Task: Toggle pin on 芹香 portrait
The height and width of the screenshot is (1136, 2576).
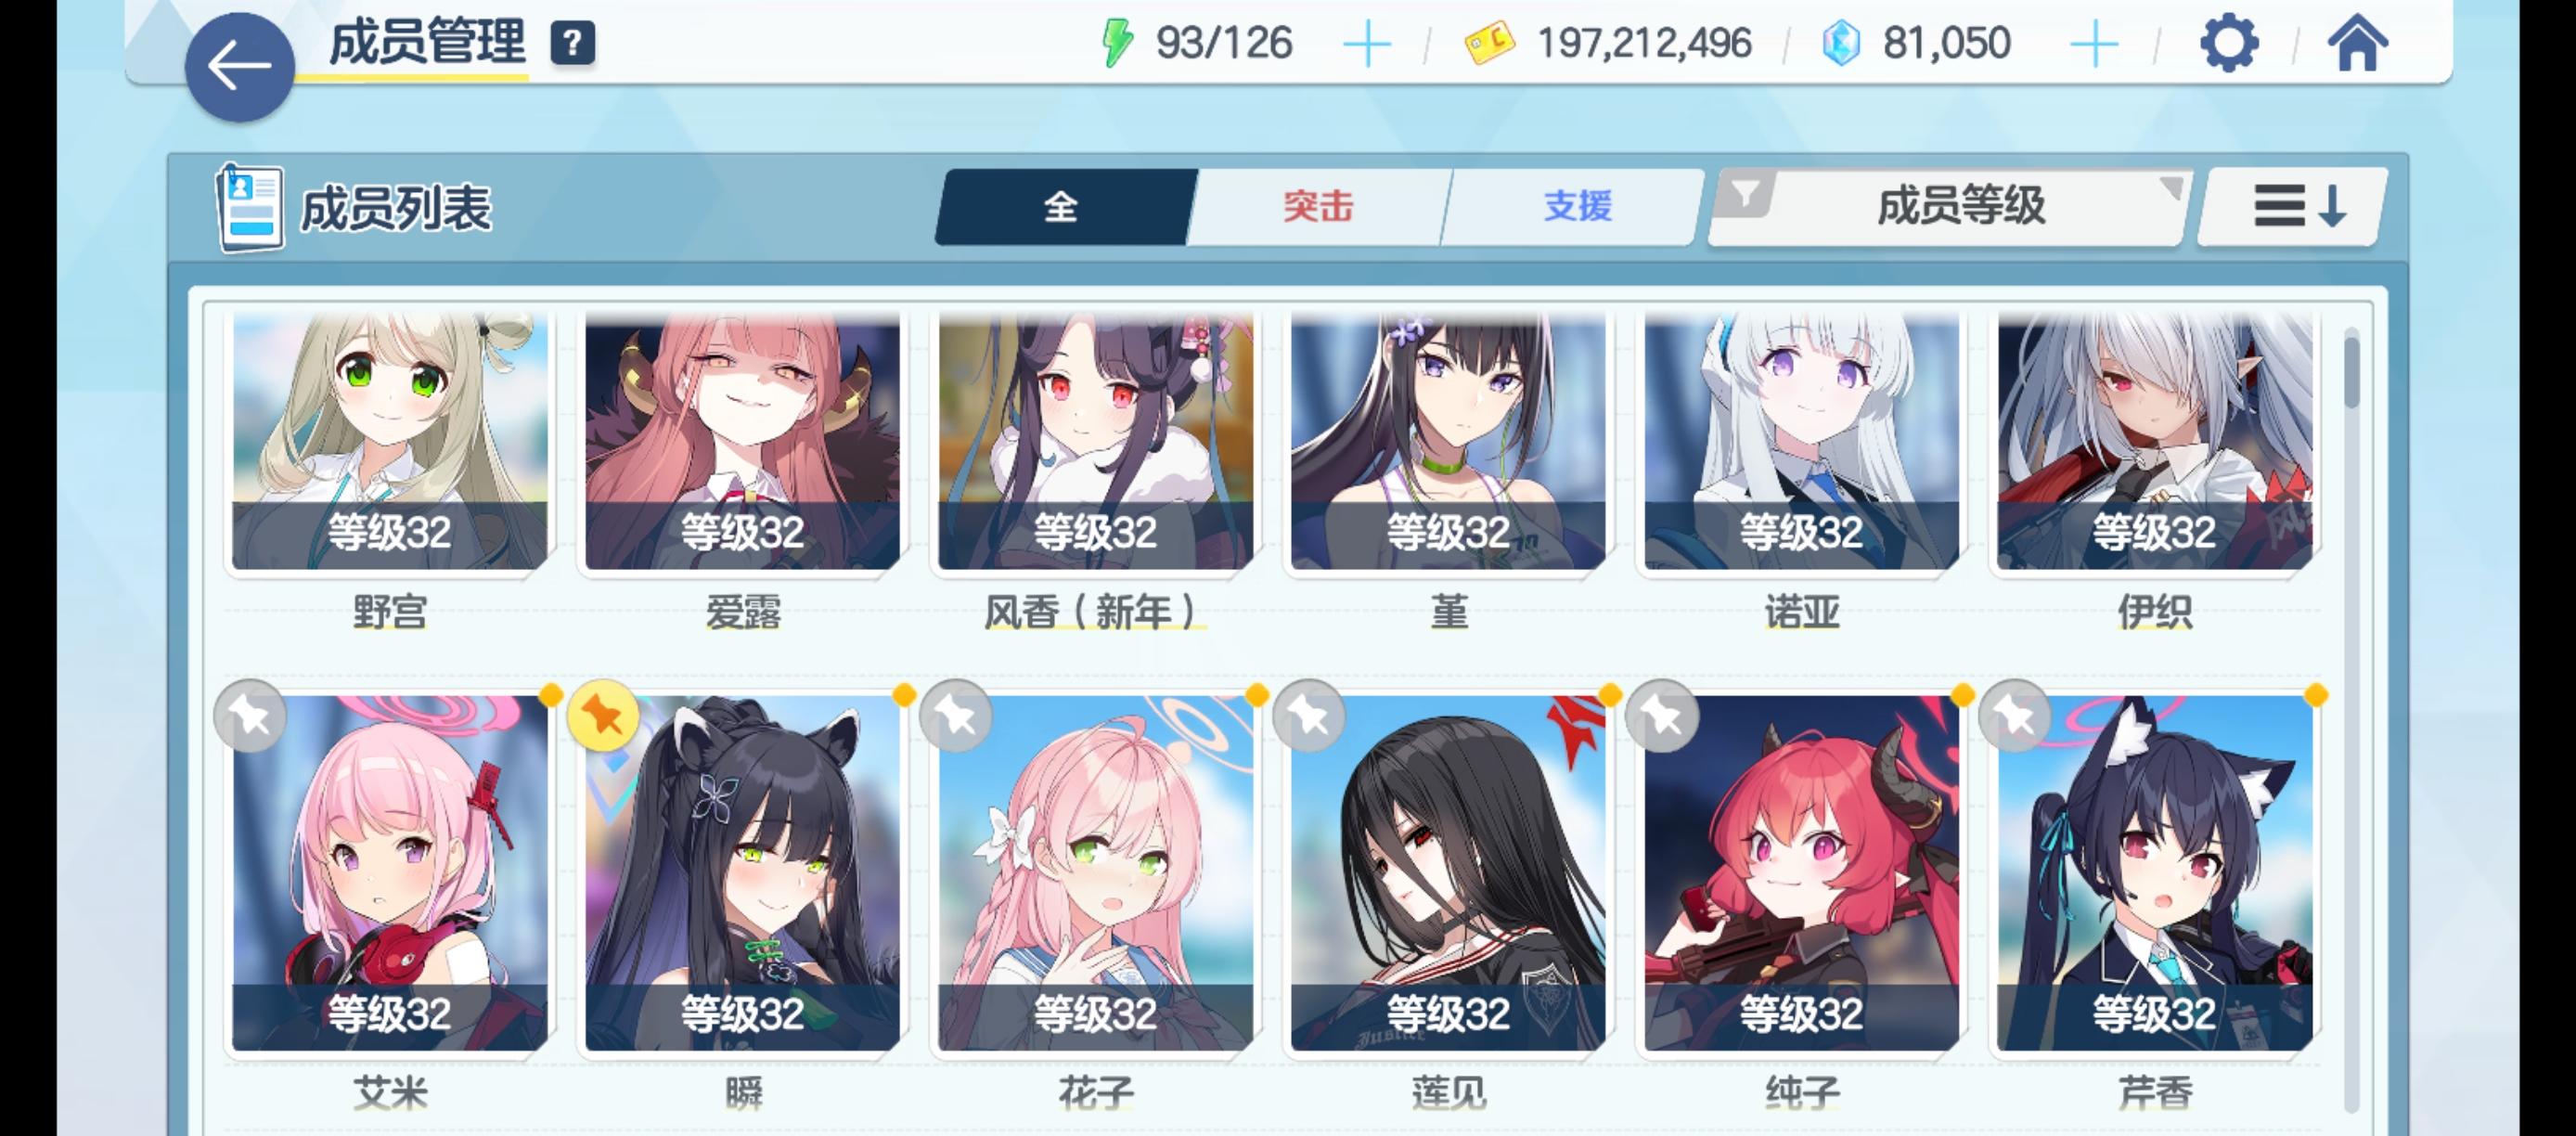Action: [2015, 715]
